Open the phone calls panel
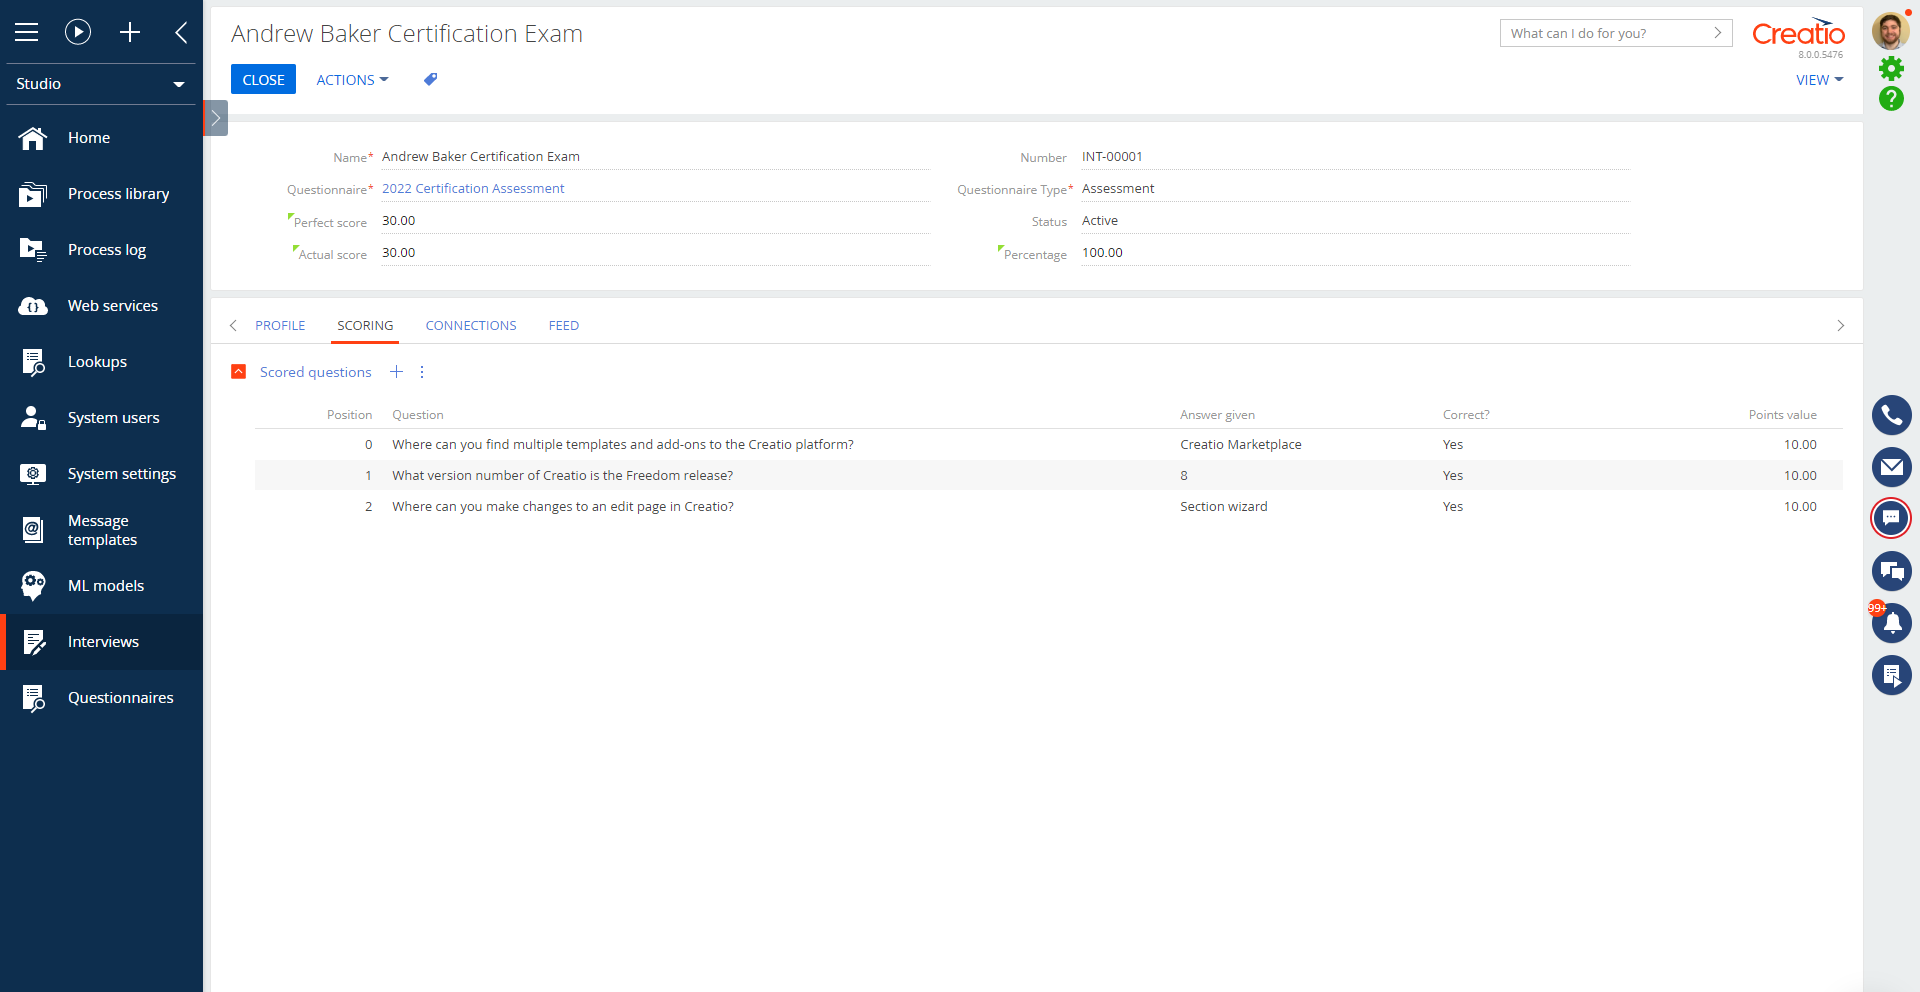The width and height of the screenshot is (1920, 992). click(x=1891, y=415)
